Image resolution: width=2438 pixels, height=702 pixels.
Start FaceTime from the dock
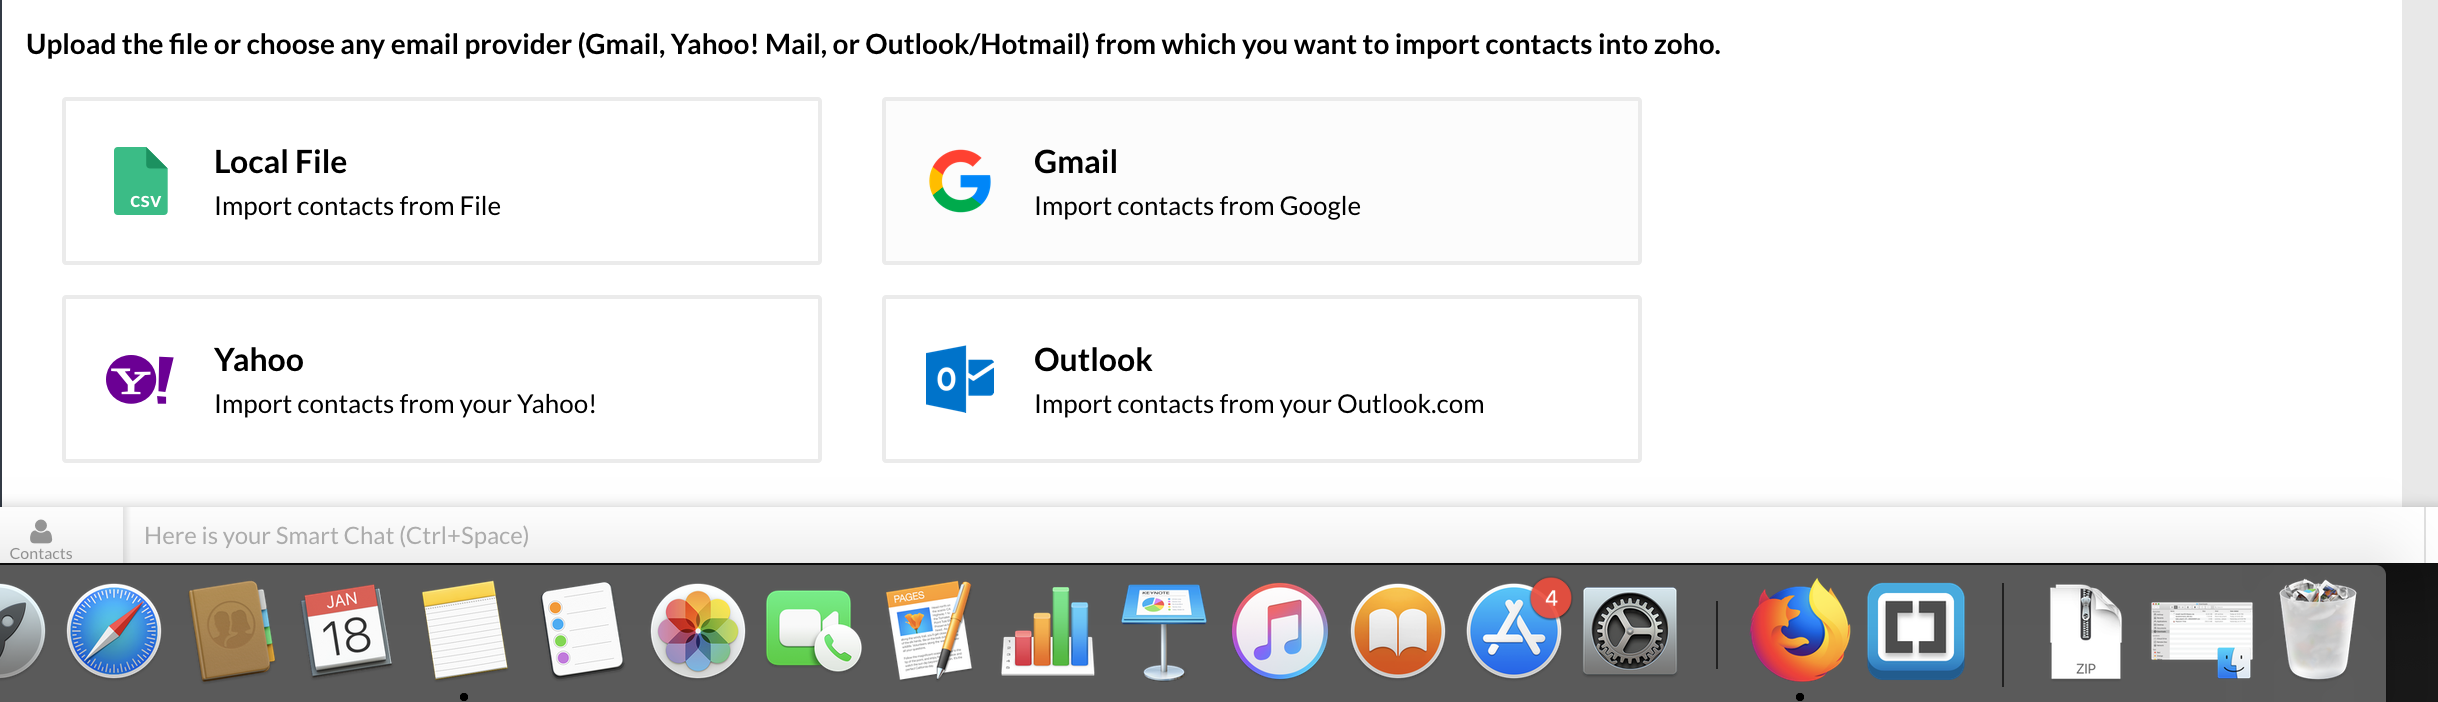814,631
